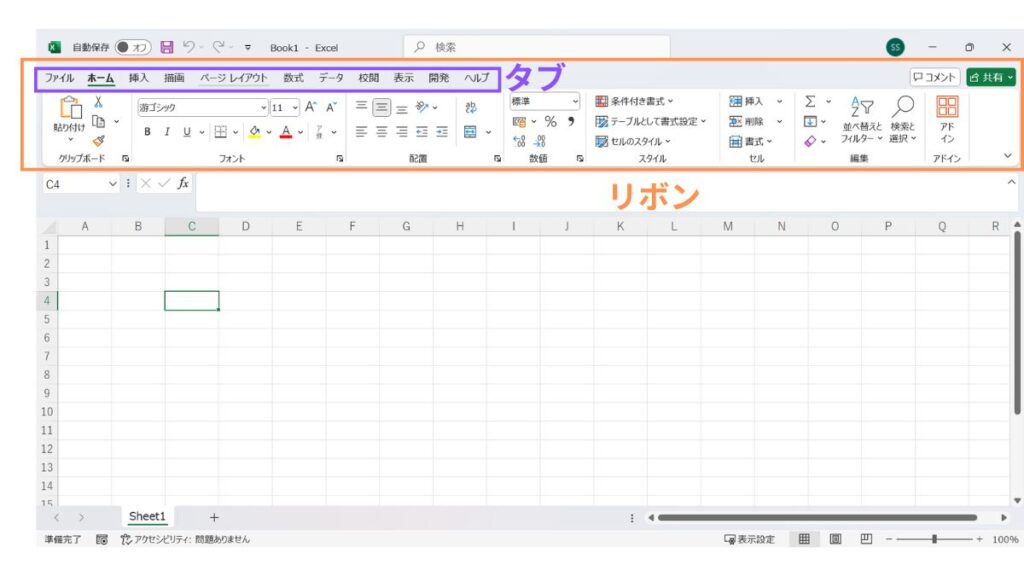Increase font size with larger A

[311, 107]
